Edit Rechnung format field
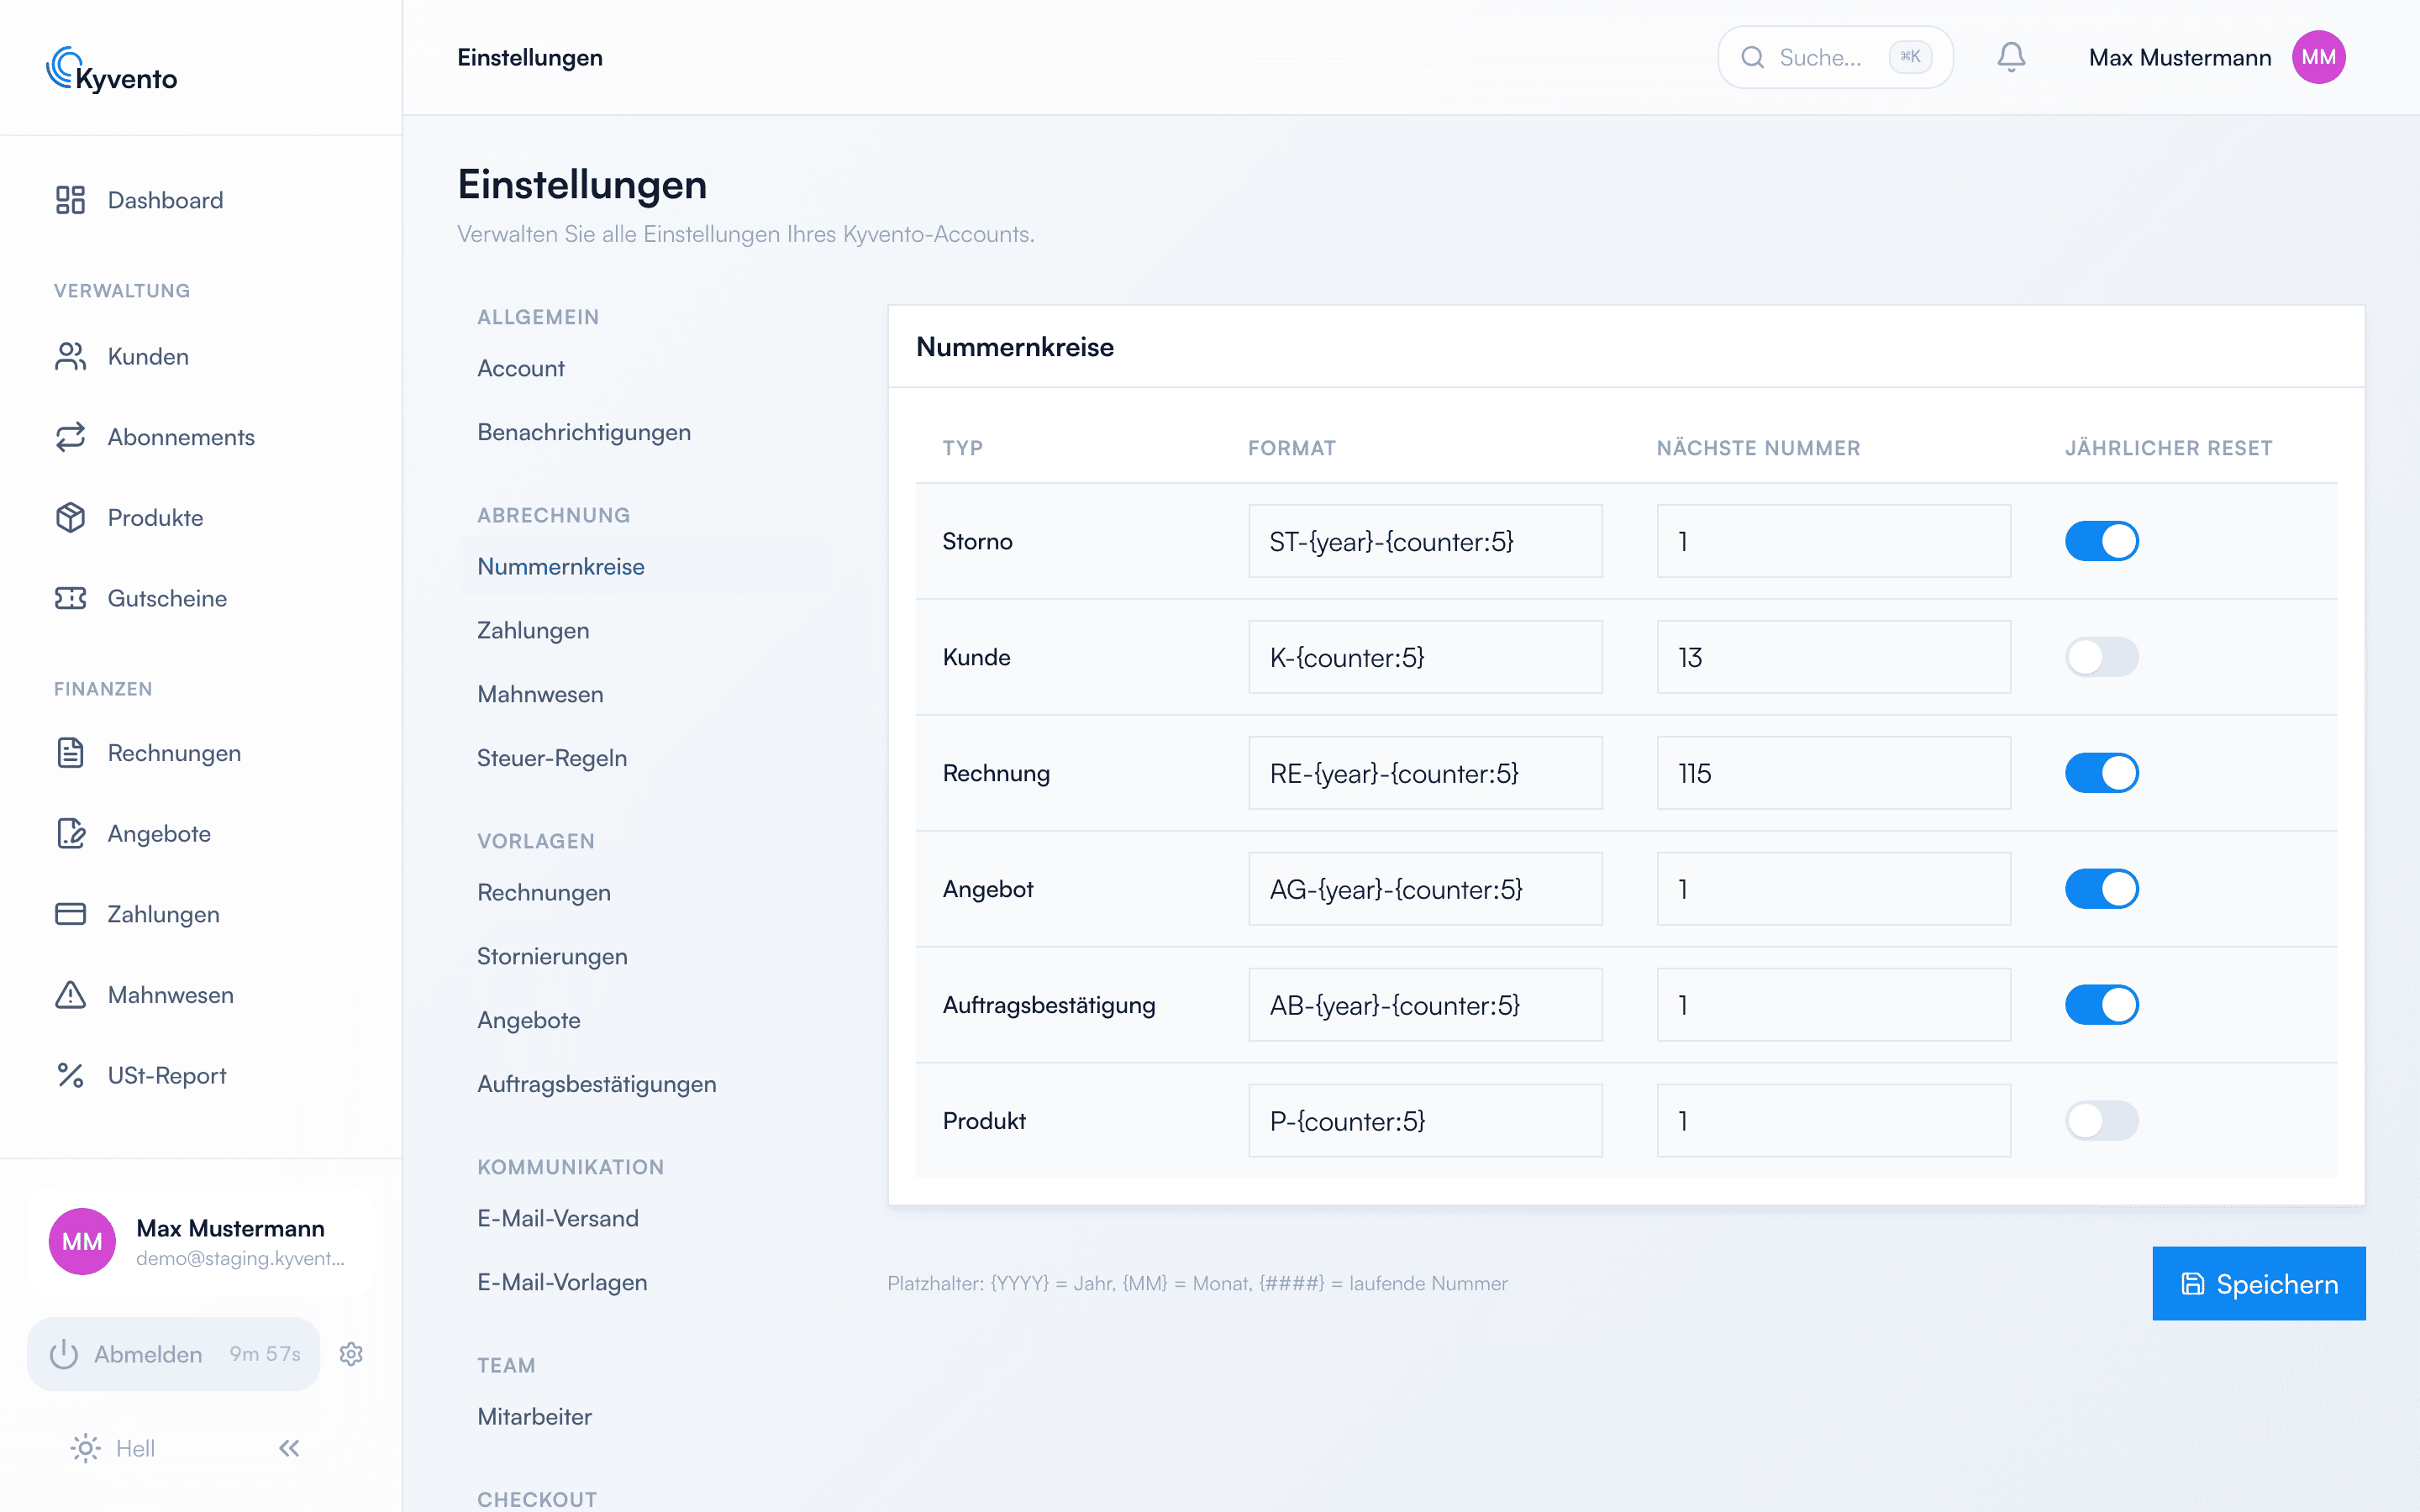 (x=1425, y=773)
